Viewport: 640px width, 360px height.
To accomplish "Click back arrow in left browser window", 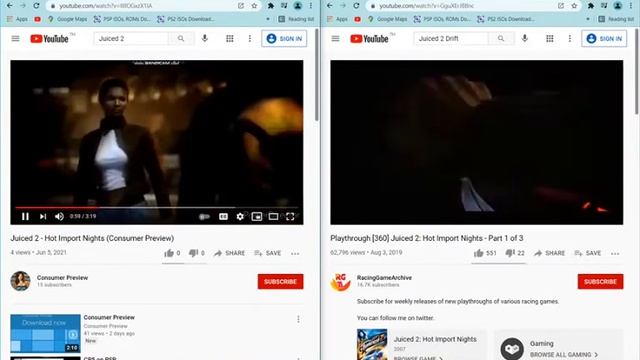I will coord(9,6).
